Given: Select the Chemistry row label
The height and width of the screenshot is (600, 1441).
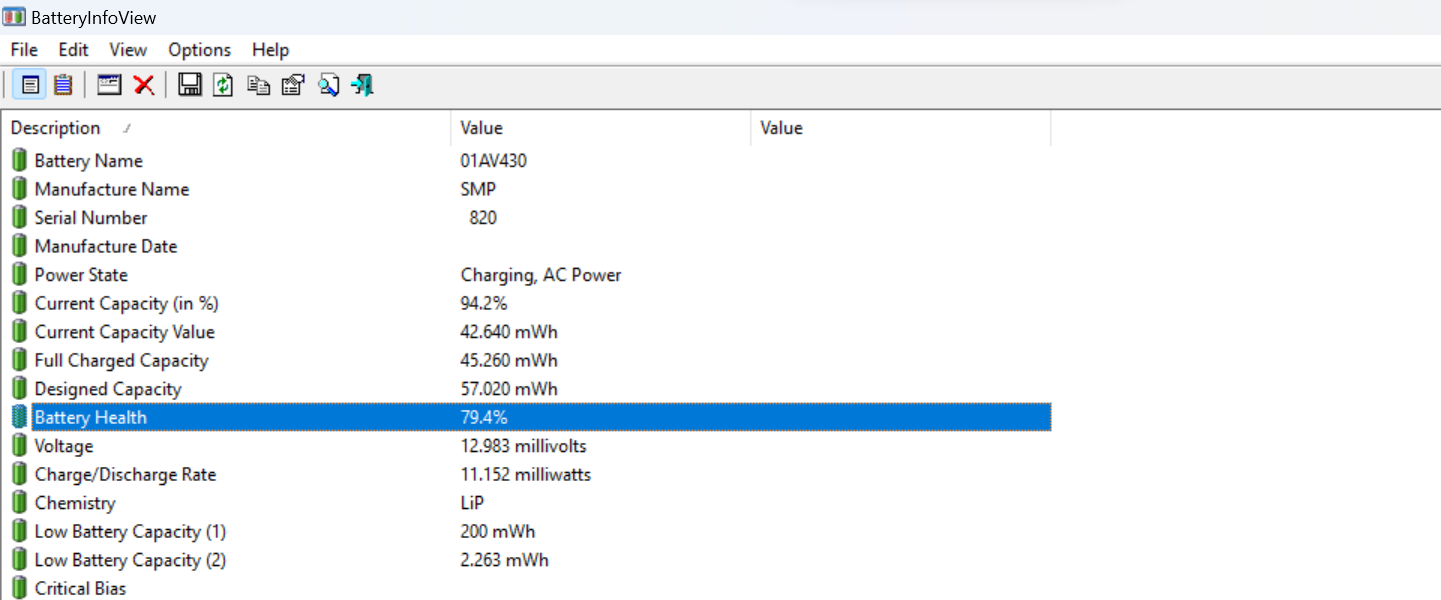Looking at the screenshot, I should (75, 503).
